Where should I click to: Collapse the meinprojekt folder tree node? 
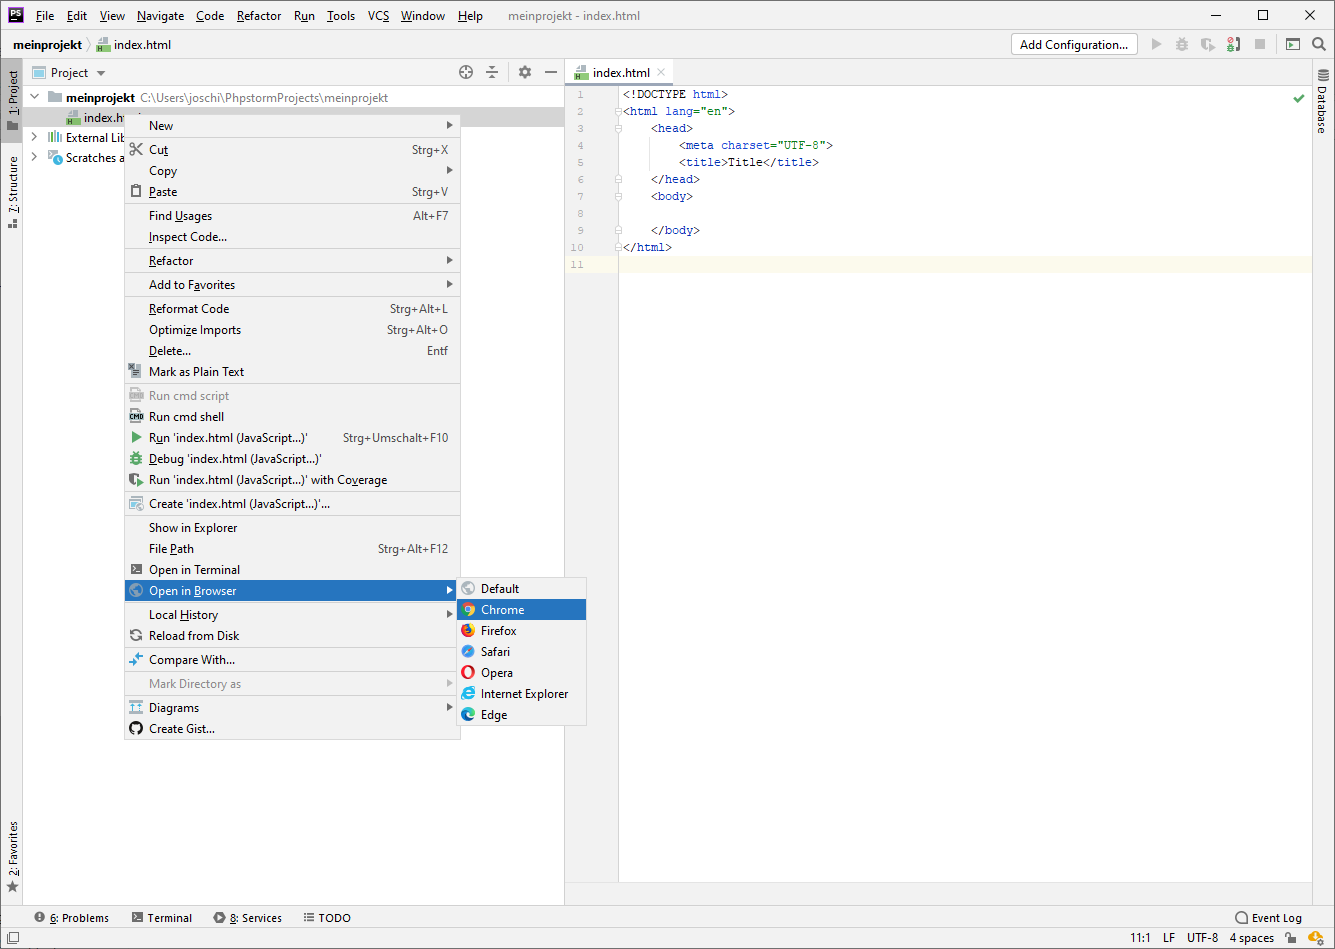[35, 97]
